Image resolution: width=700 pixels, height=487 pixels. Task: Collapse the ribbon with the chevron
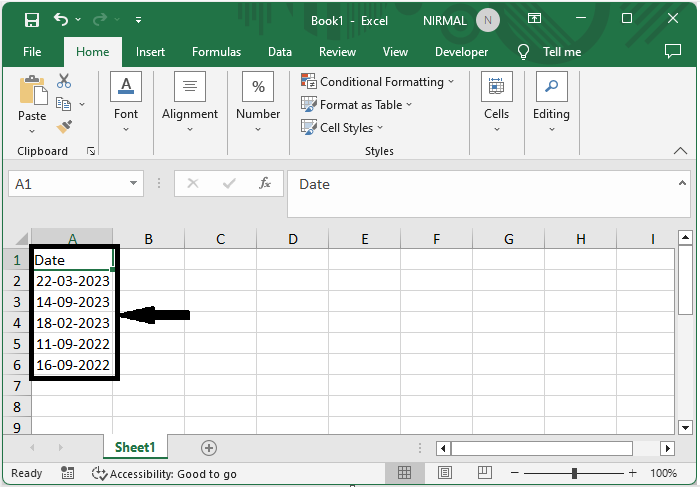pos(680,151)
